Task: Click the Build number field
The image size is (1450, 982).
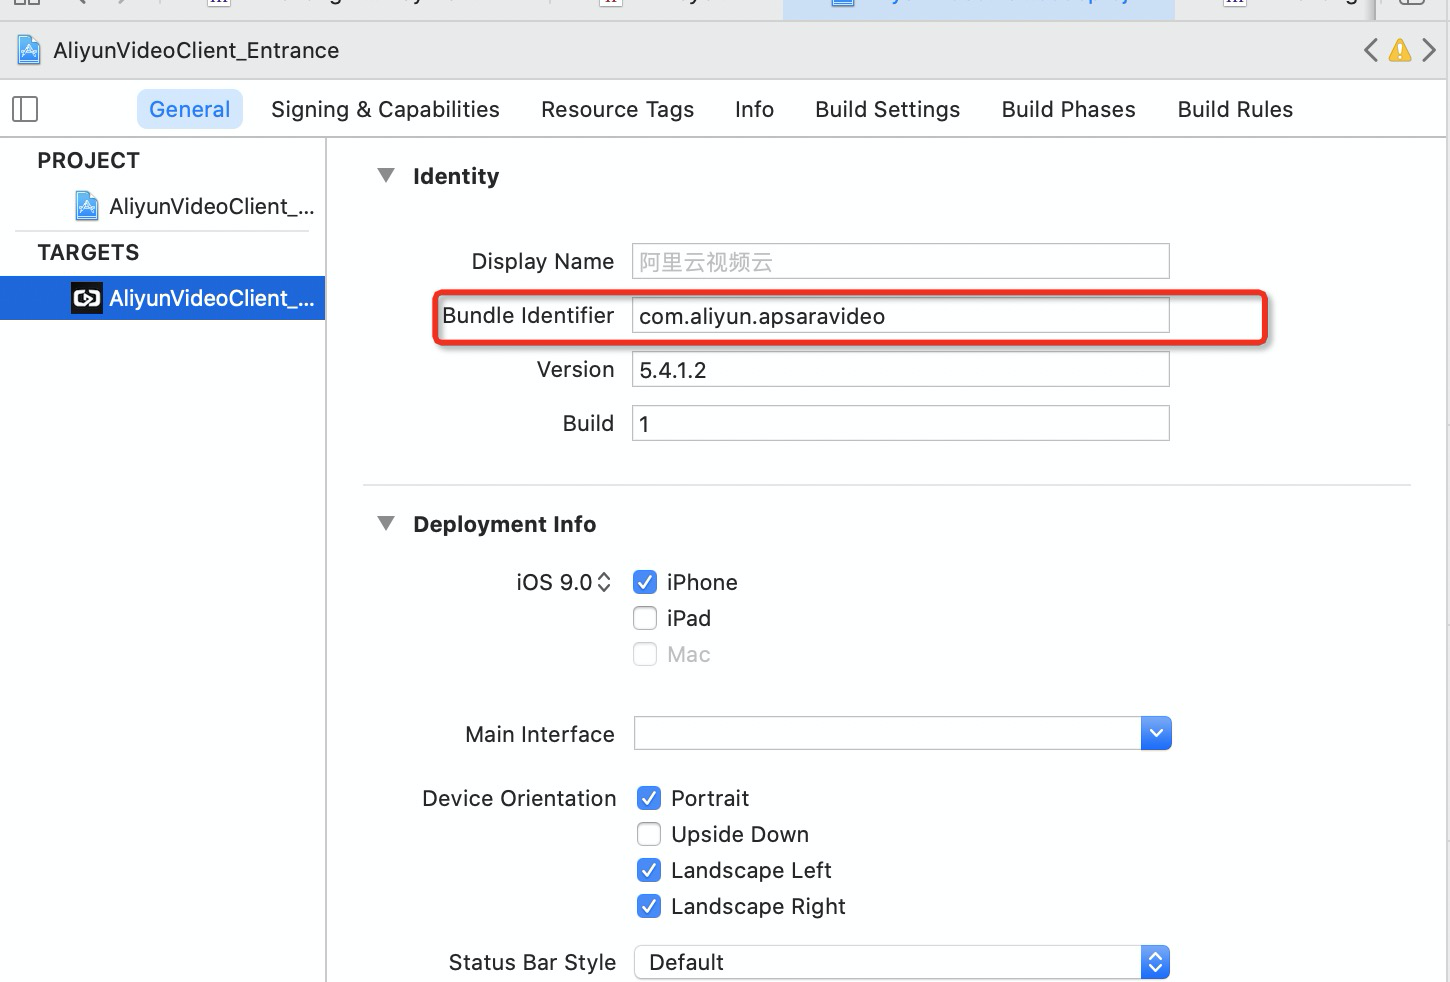Action: pyautogui.click(x=900, y=423)
